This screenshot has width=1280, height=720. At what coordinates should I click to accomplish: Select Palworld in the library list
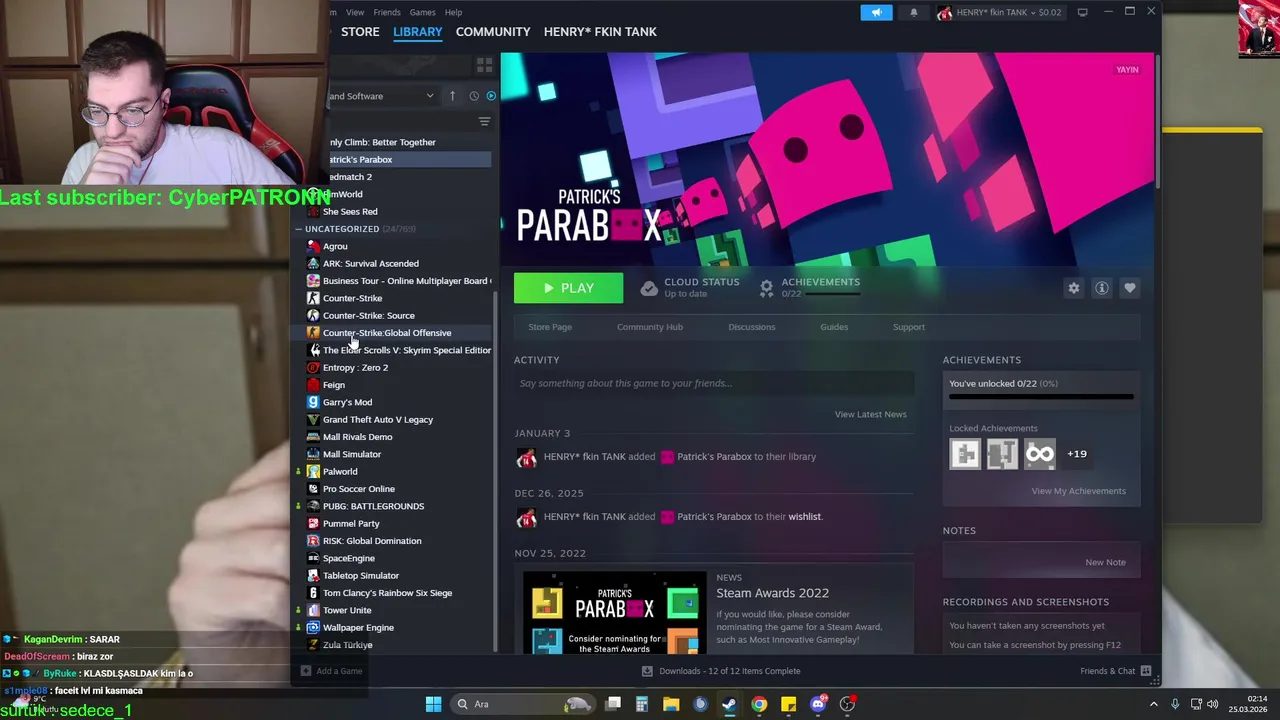pyautogui.click(x=340, y=472)
